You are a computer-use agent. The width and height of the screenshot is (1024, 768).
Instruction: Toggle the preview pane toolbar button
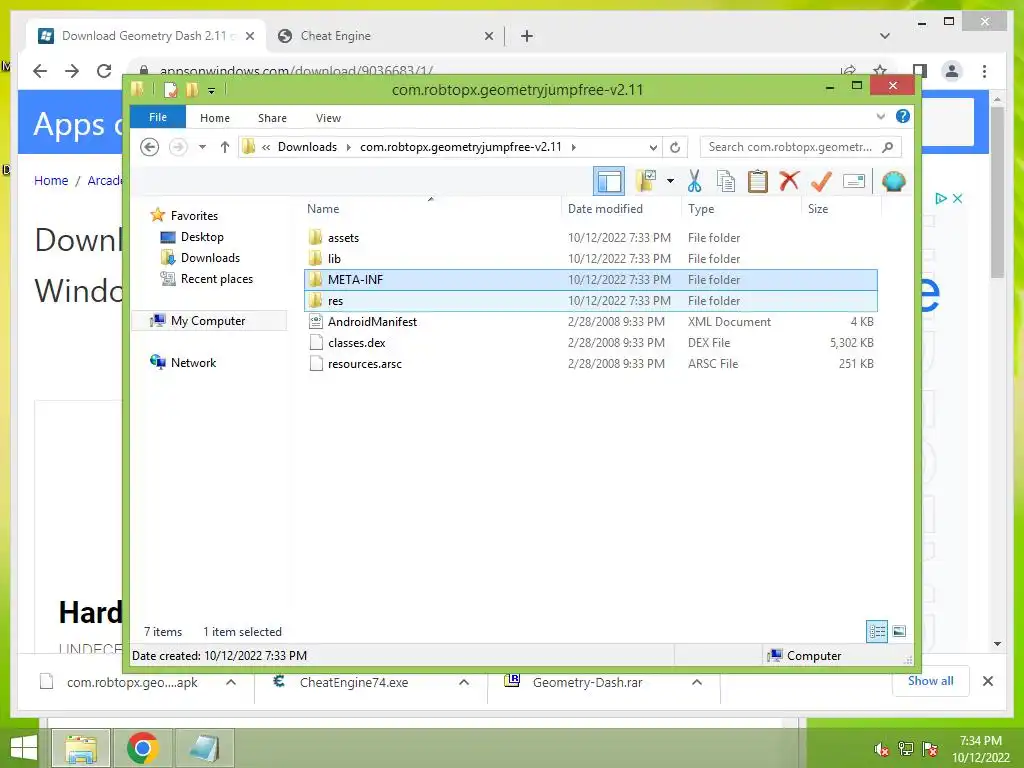[609, 182]
